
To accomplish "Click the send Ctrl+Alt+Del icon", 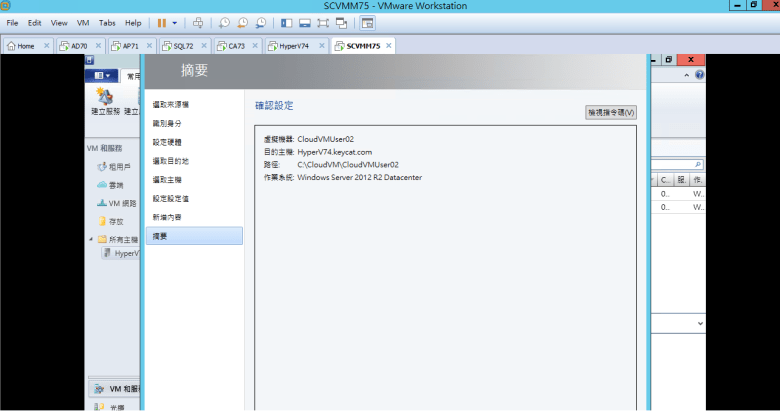I will (197, 22).
